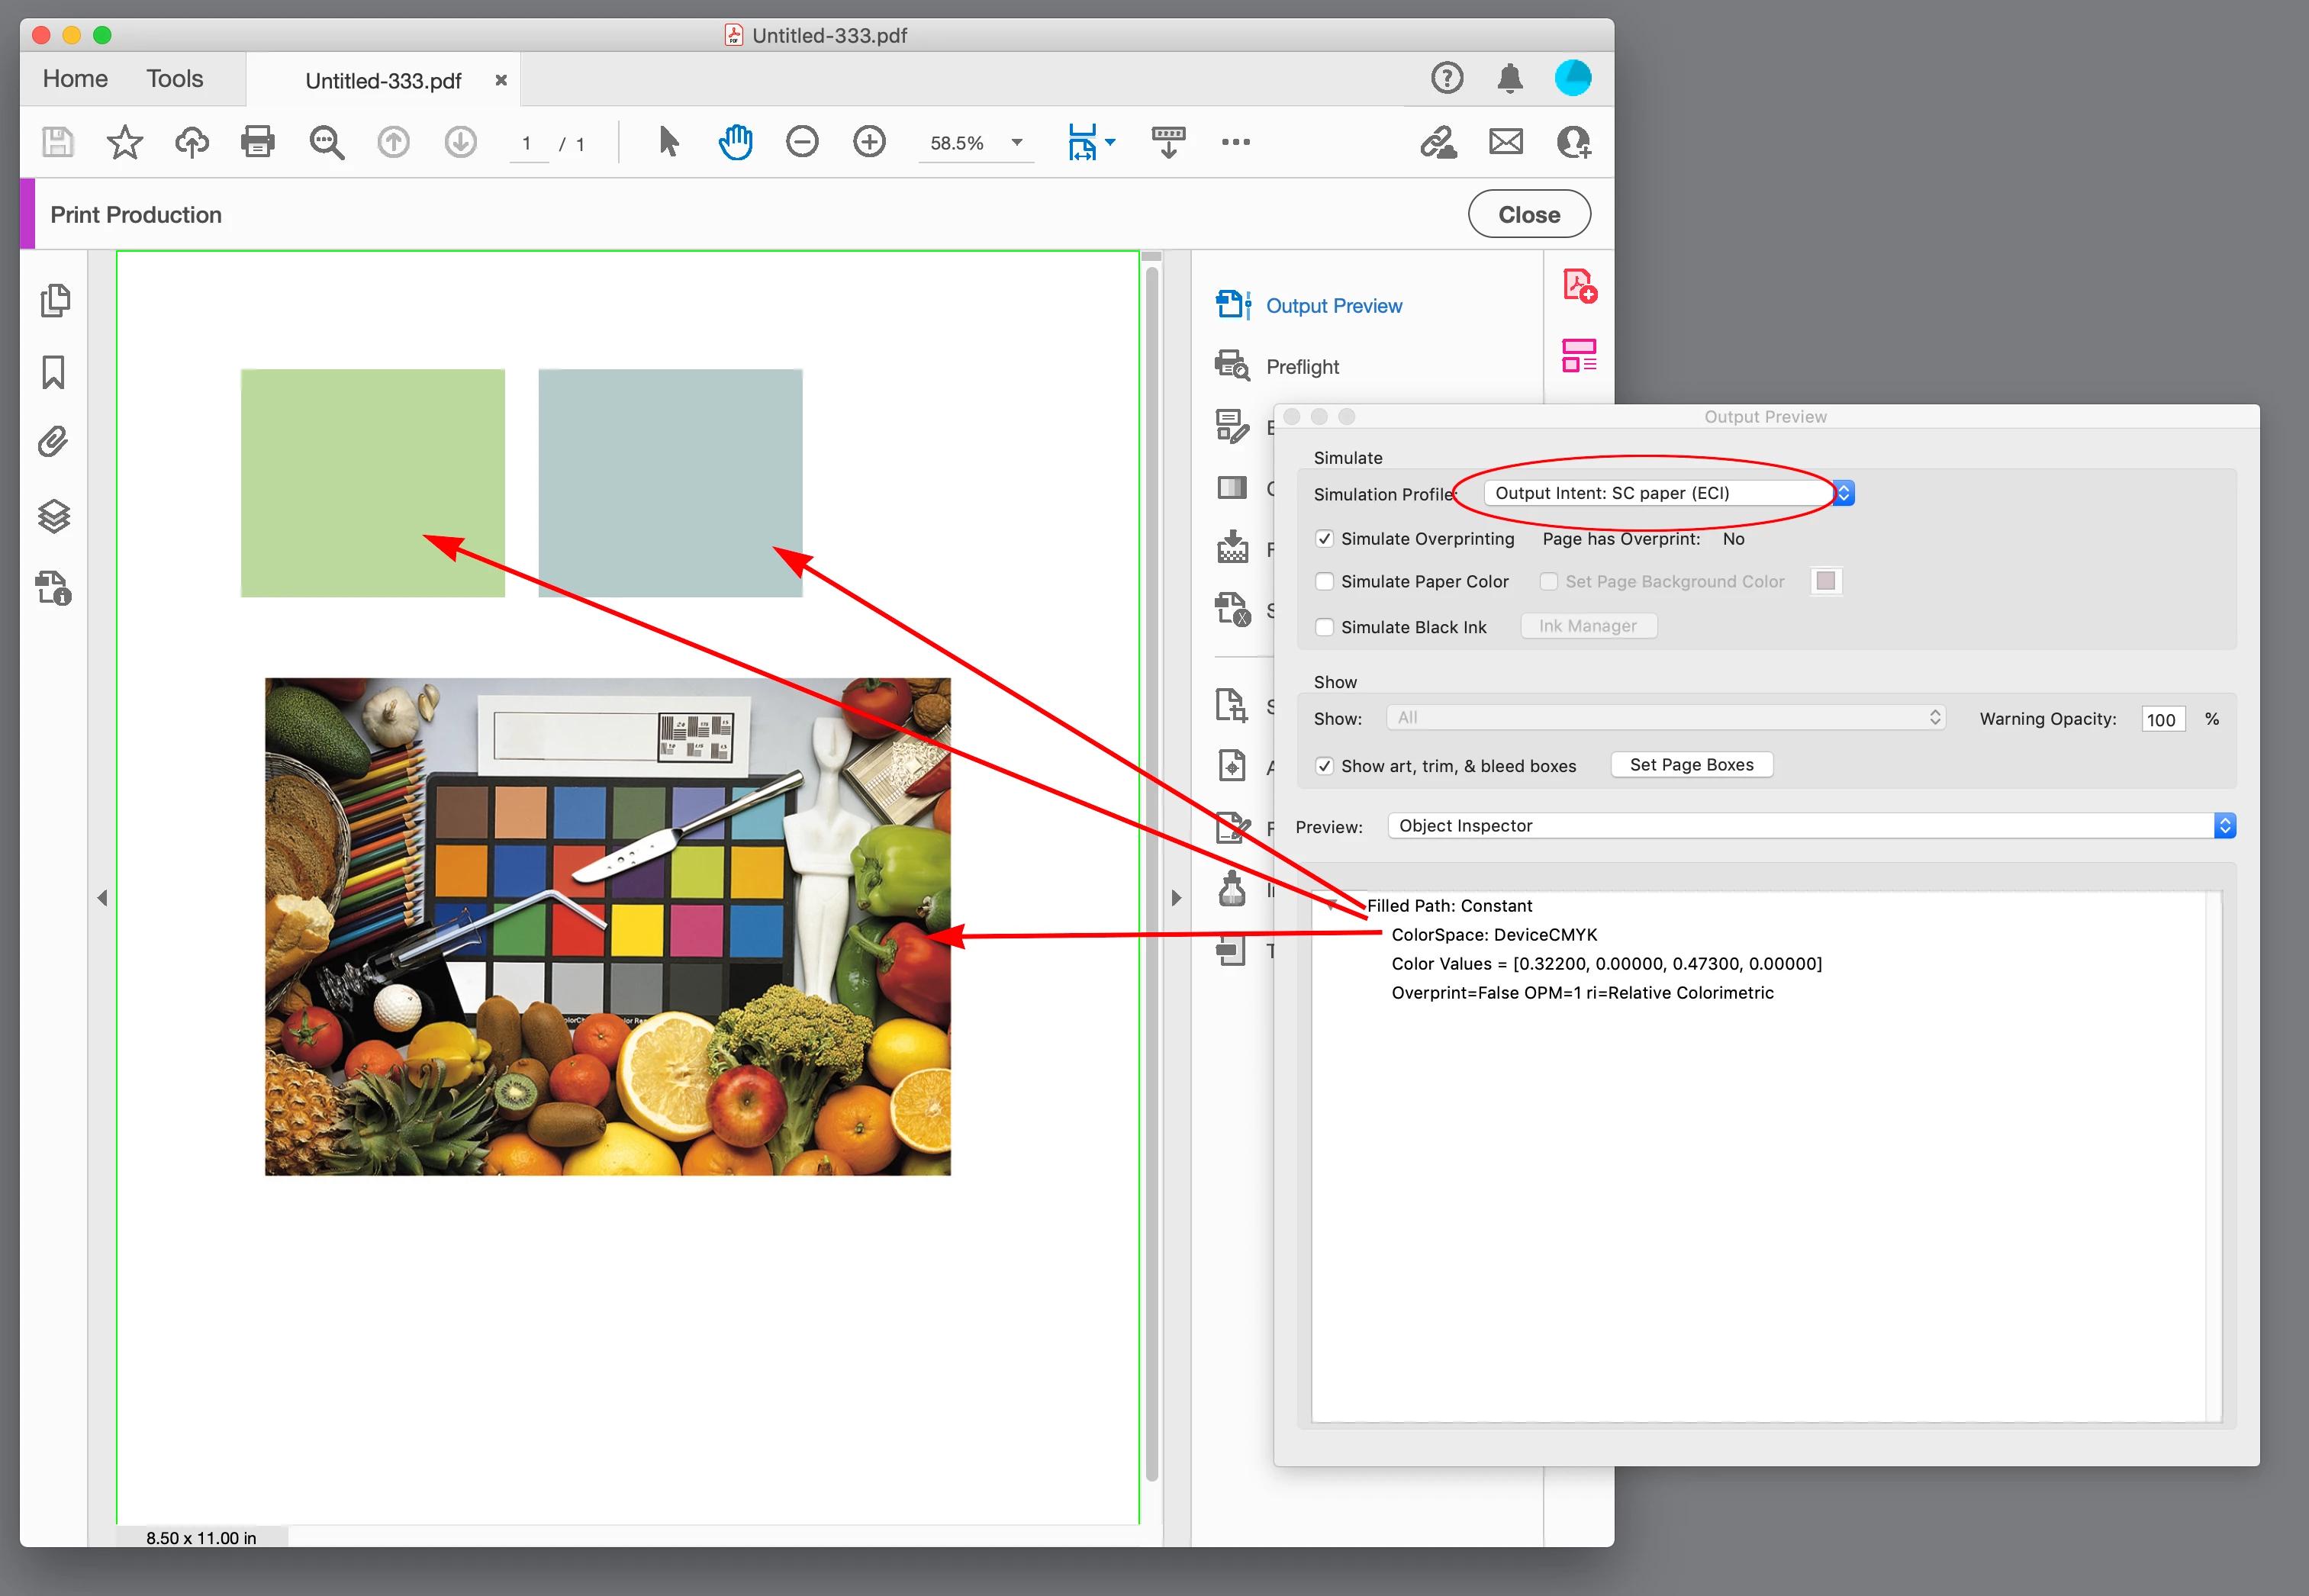The image size is (2309, 1596).
Task: Click the Print icon in the toolbar
Action: point(258,142)
